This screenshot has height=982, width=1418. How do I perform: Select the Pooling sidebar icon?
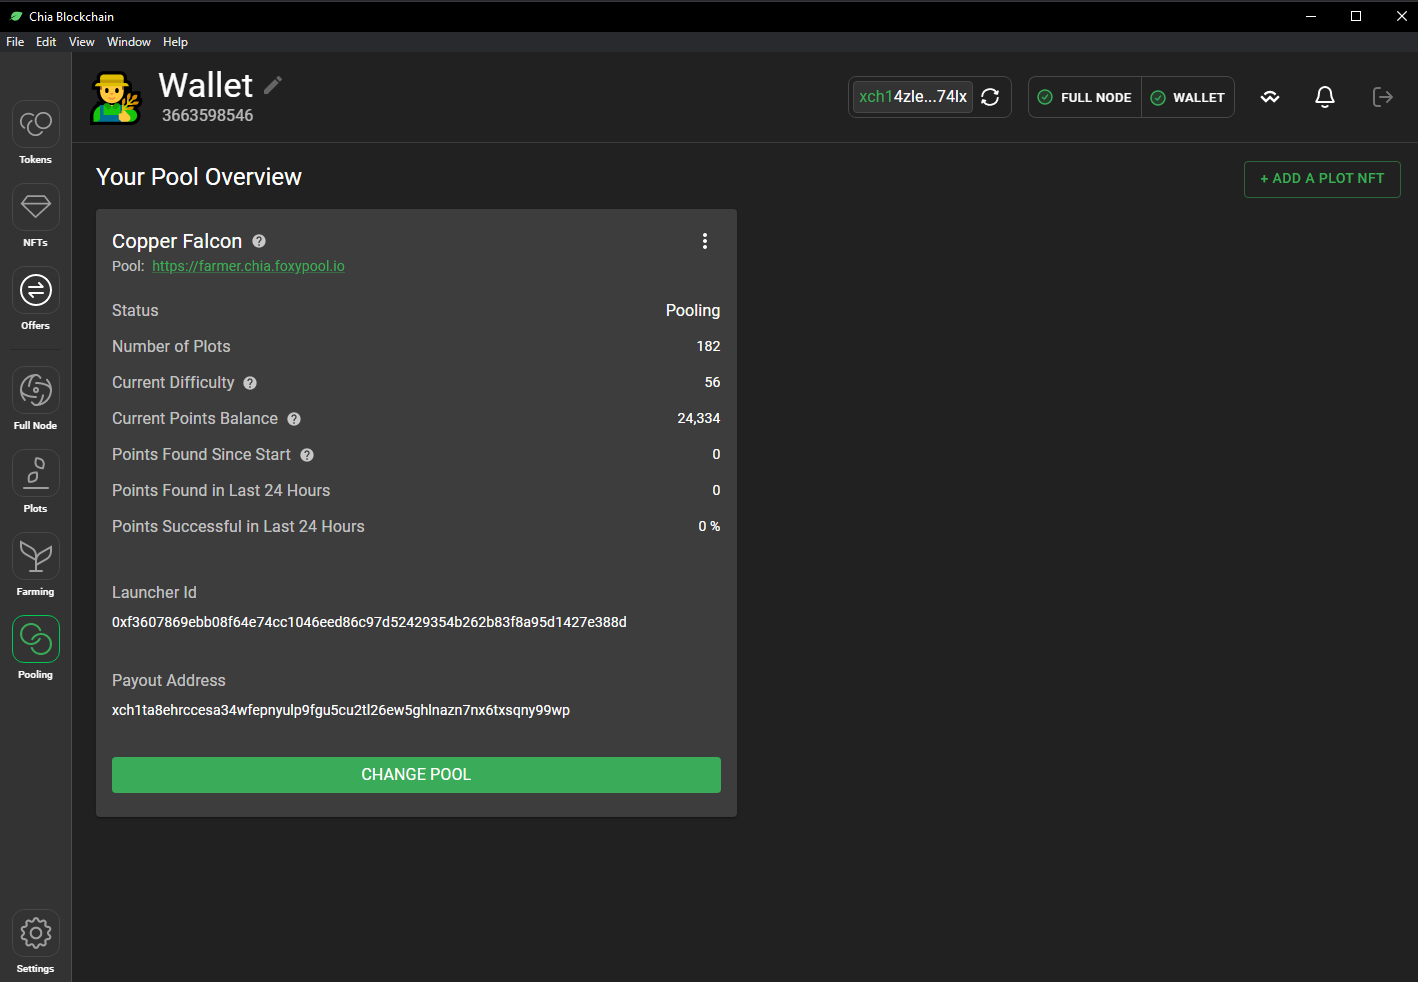(x=36, y=640)
